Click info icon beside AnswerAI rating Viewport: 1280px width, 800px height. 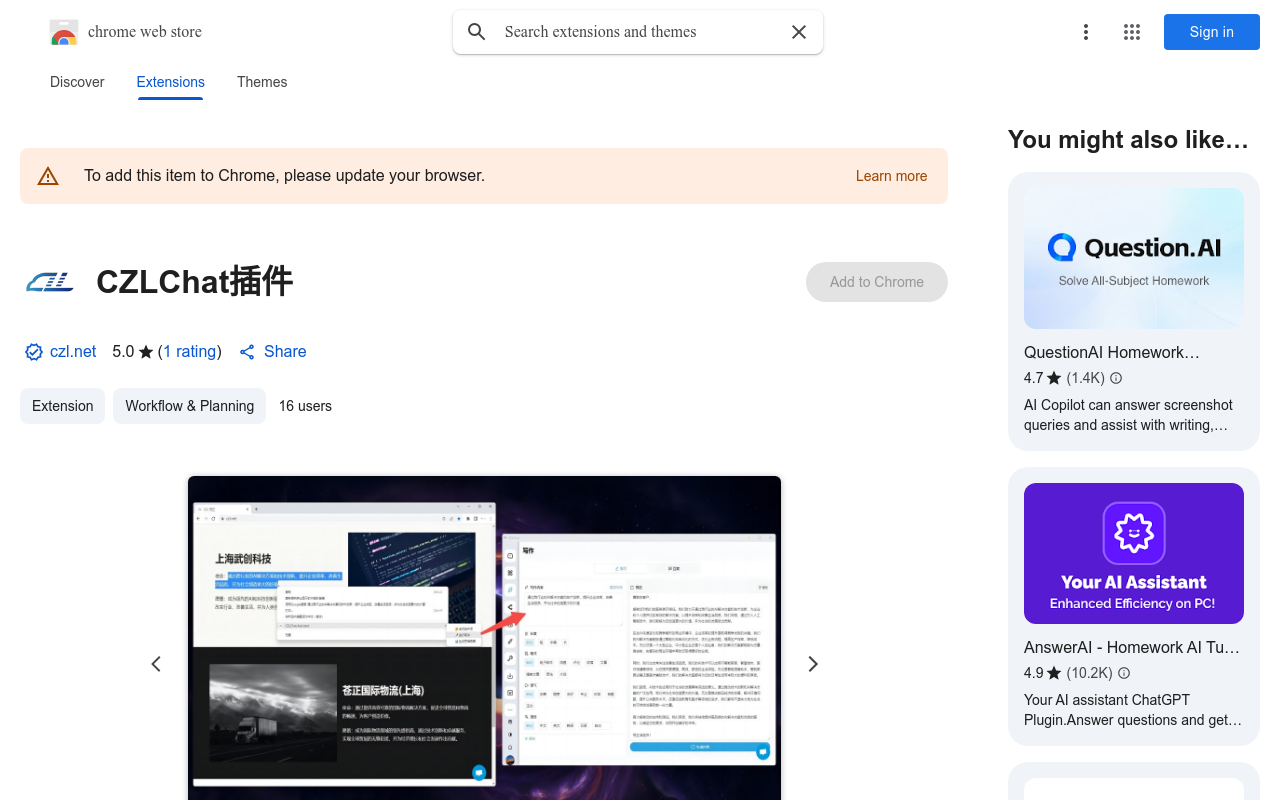(x=1124, y=673)
